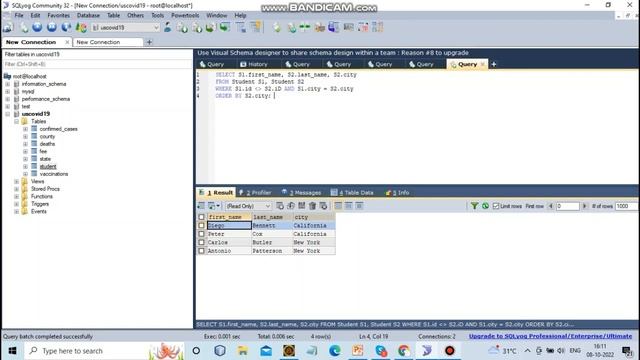Click the new query editor toolbar icon

click(24, 27)
